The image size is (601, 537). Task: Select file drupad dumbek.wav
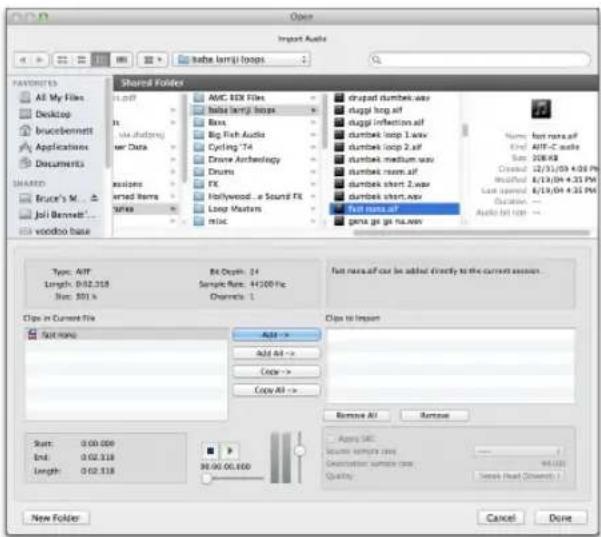[395, 98]
